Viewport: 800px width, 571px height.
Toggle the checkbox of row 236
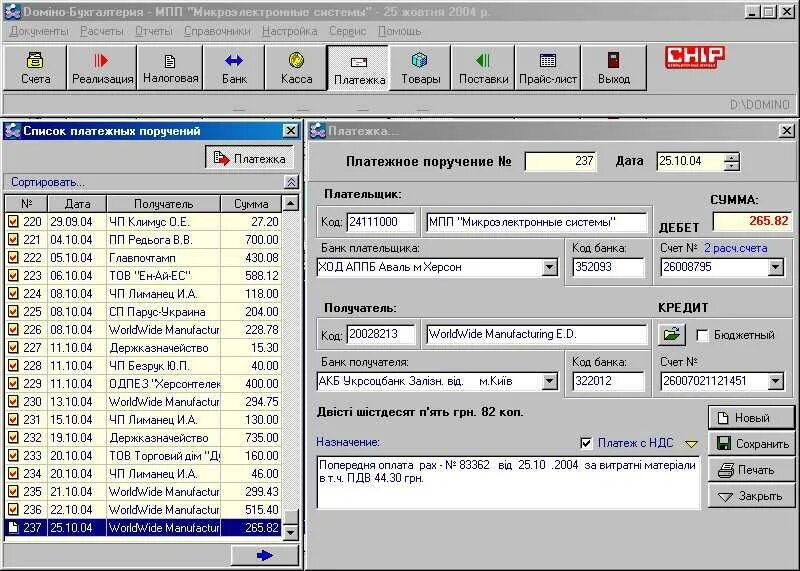point(13,509)
